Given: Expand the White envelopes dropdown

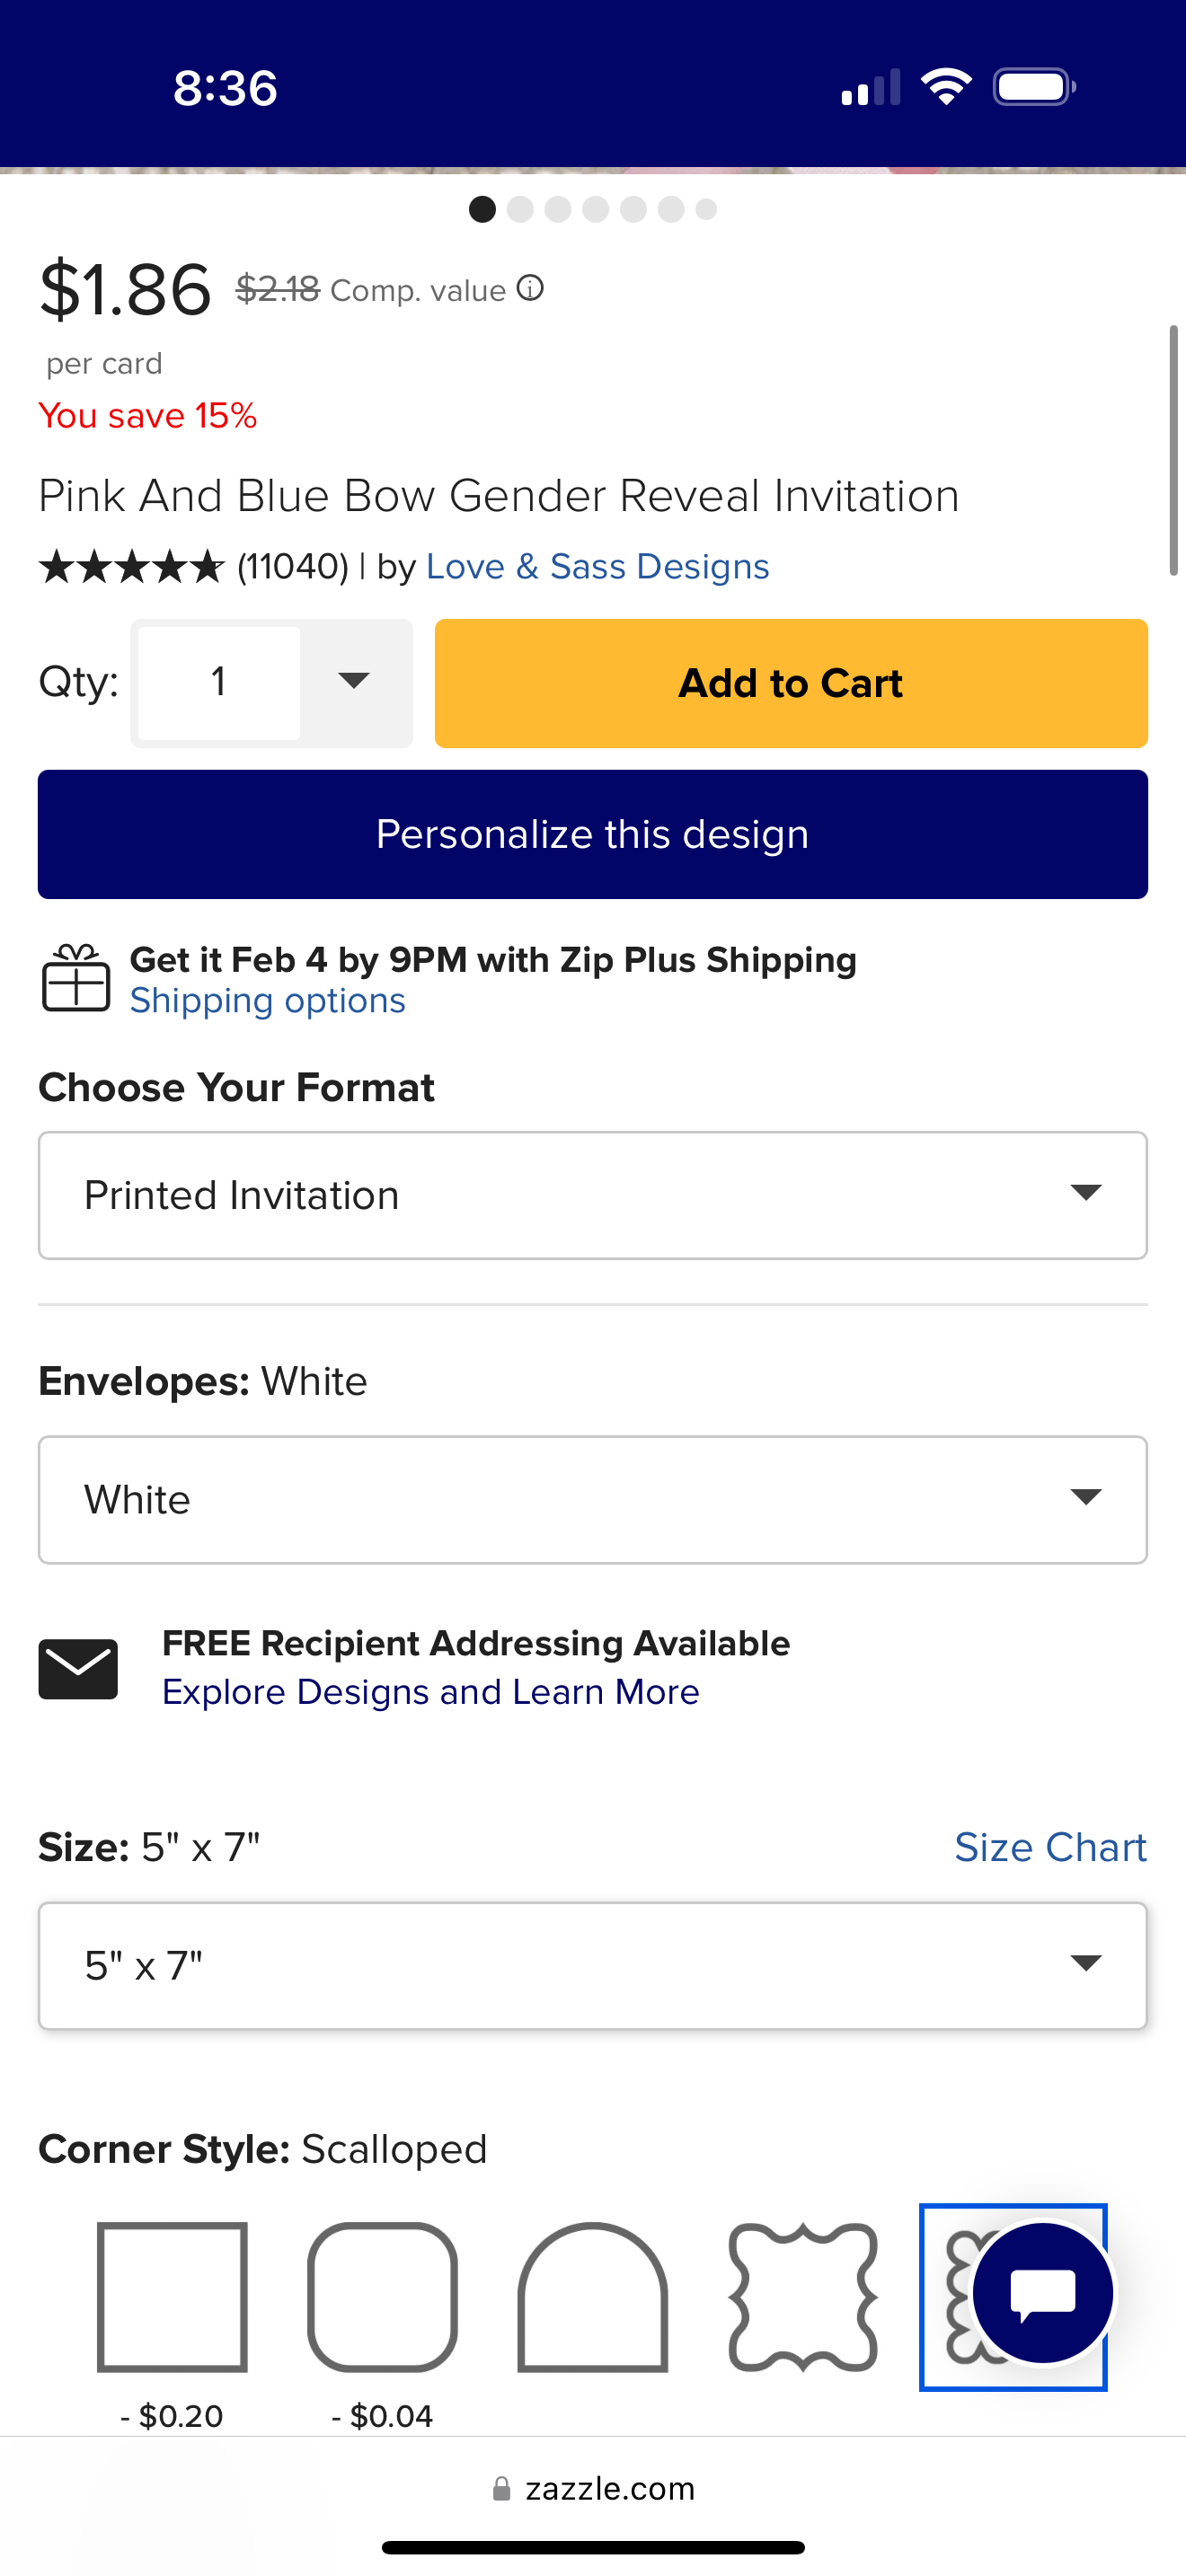Looking at the screenshot, I should click(x=592, y=1499).
